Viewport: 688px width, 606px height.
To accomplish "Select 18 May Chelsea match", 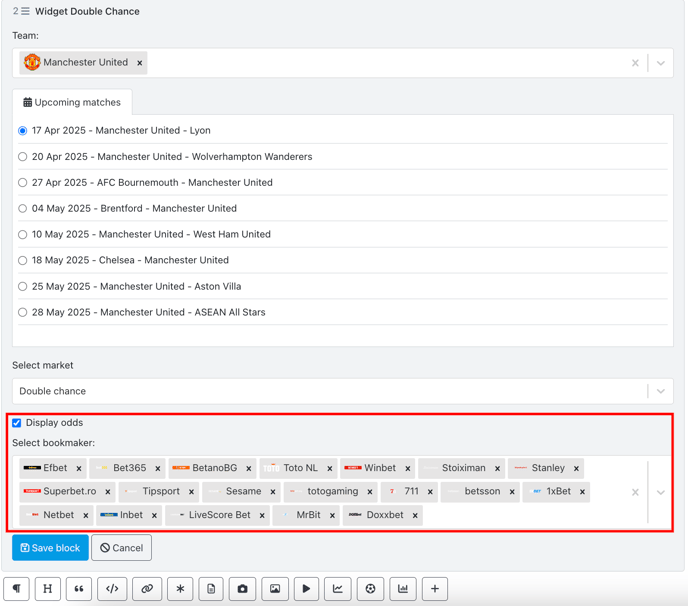I will 22,260.
